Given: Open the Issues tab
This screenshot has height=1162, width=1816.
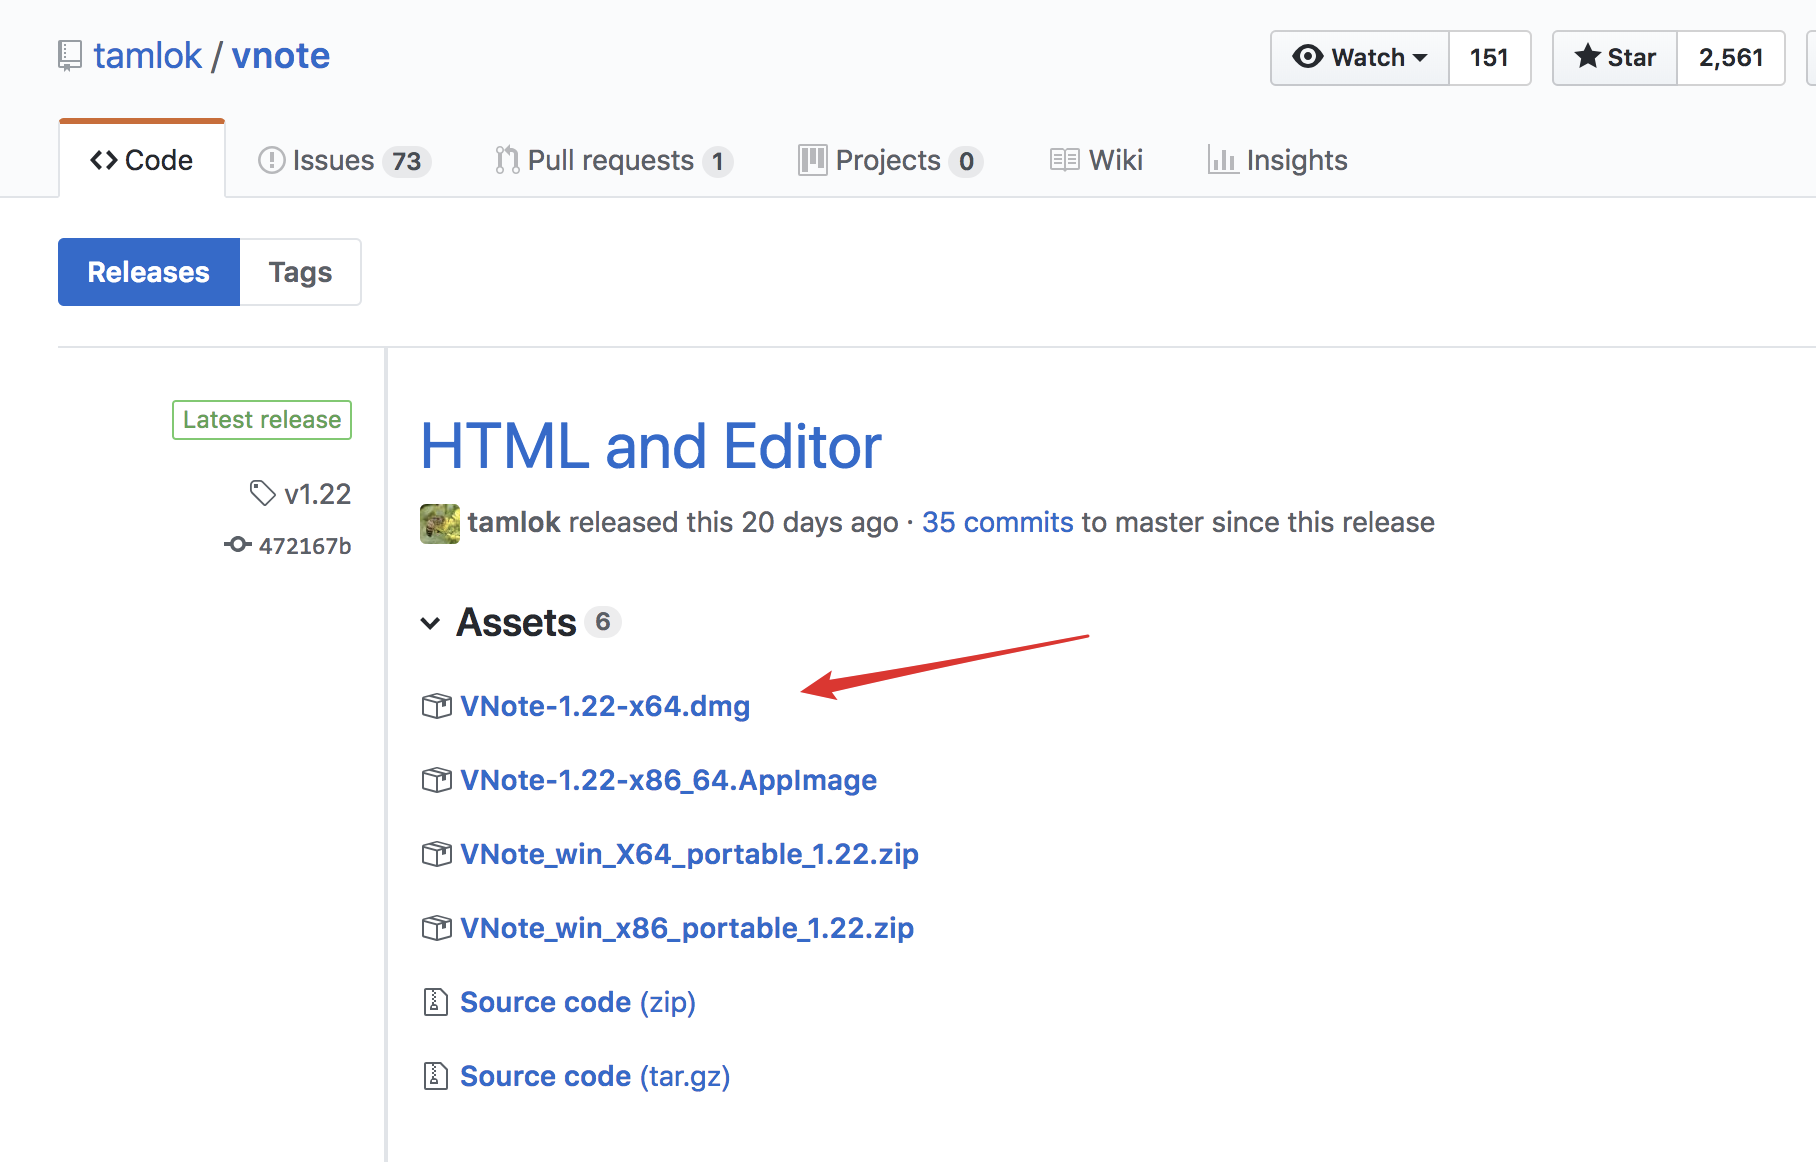Looking at the screenshot, I should 332,159.
